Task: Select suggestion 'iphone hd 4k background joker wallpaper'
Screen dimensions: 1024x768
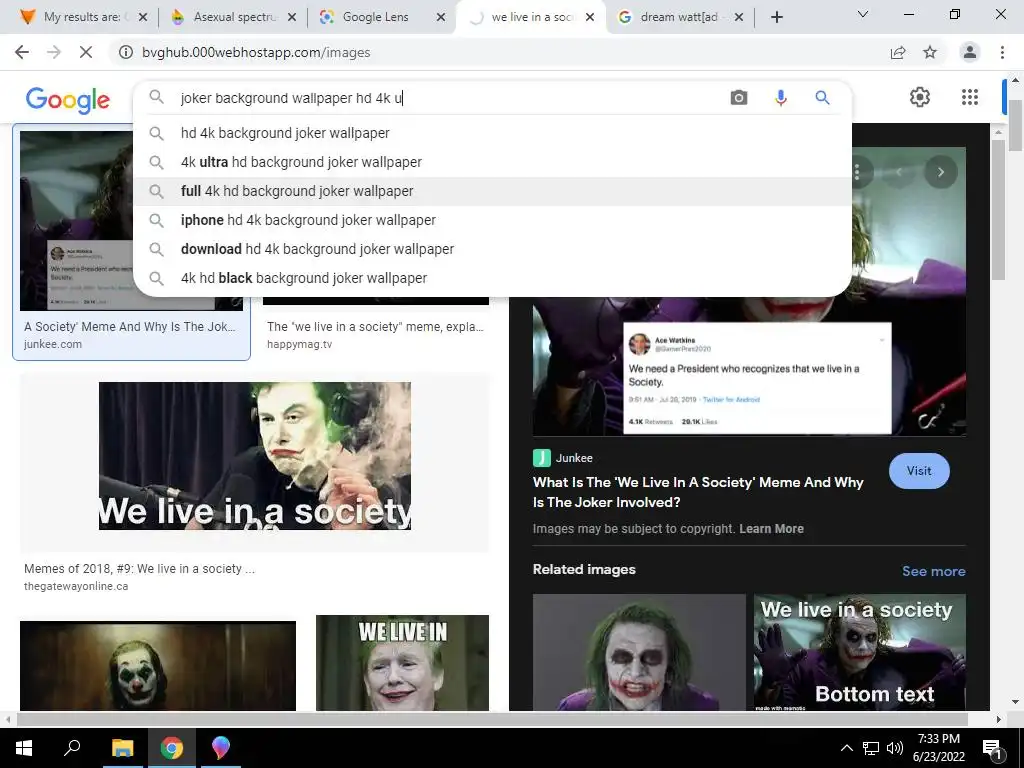Action: click(x=492, y=220)
